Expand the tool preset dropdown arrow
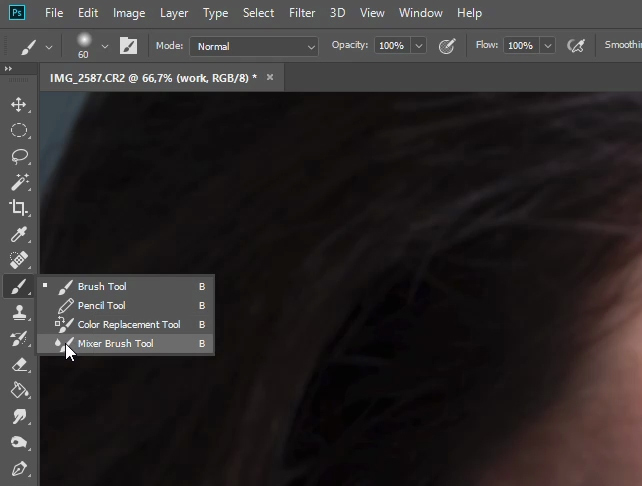The image size is (642, 486). (x=49, y=47)
